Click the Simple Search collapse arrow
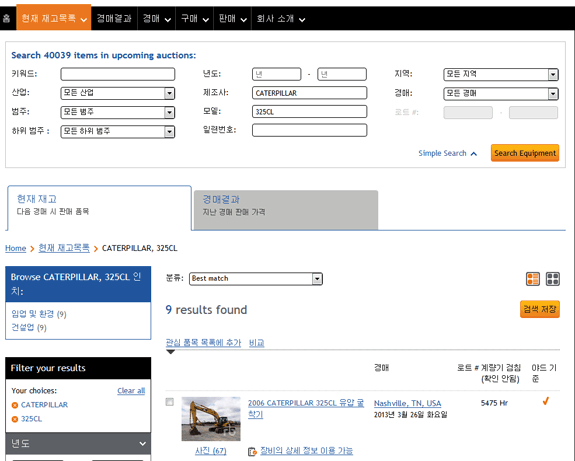Image resolution: width=575 pixels, height=461 pixels. 474,154
